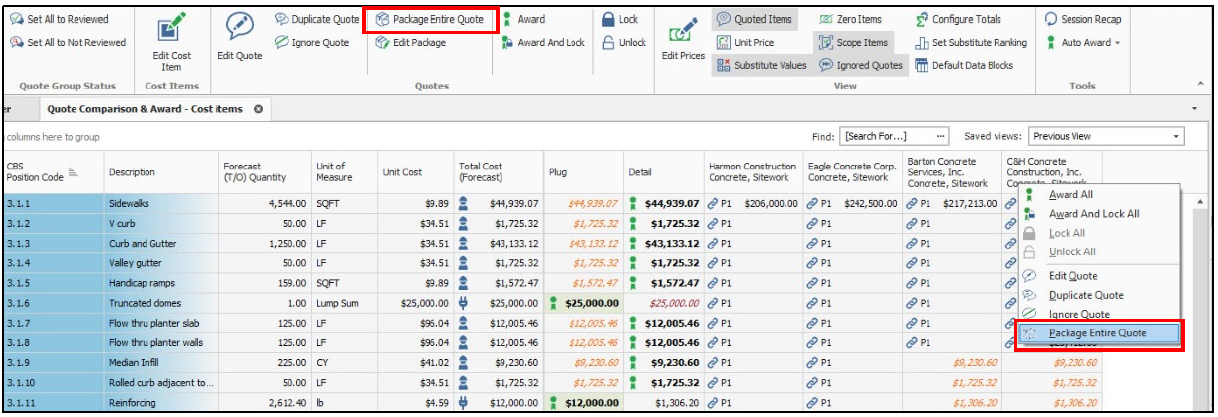1218x417 pixels.
Task: Click the Lock padlock in the ribbon
Action: [x=608, y=19]
